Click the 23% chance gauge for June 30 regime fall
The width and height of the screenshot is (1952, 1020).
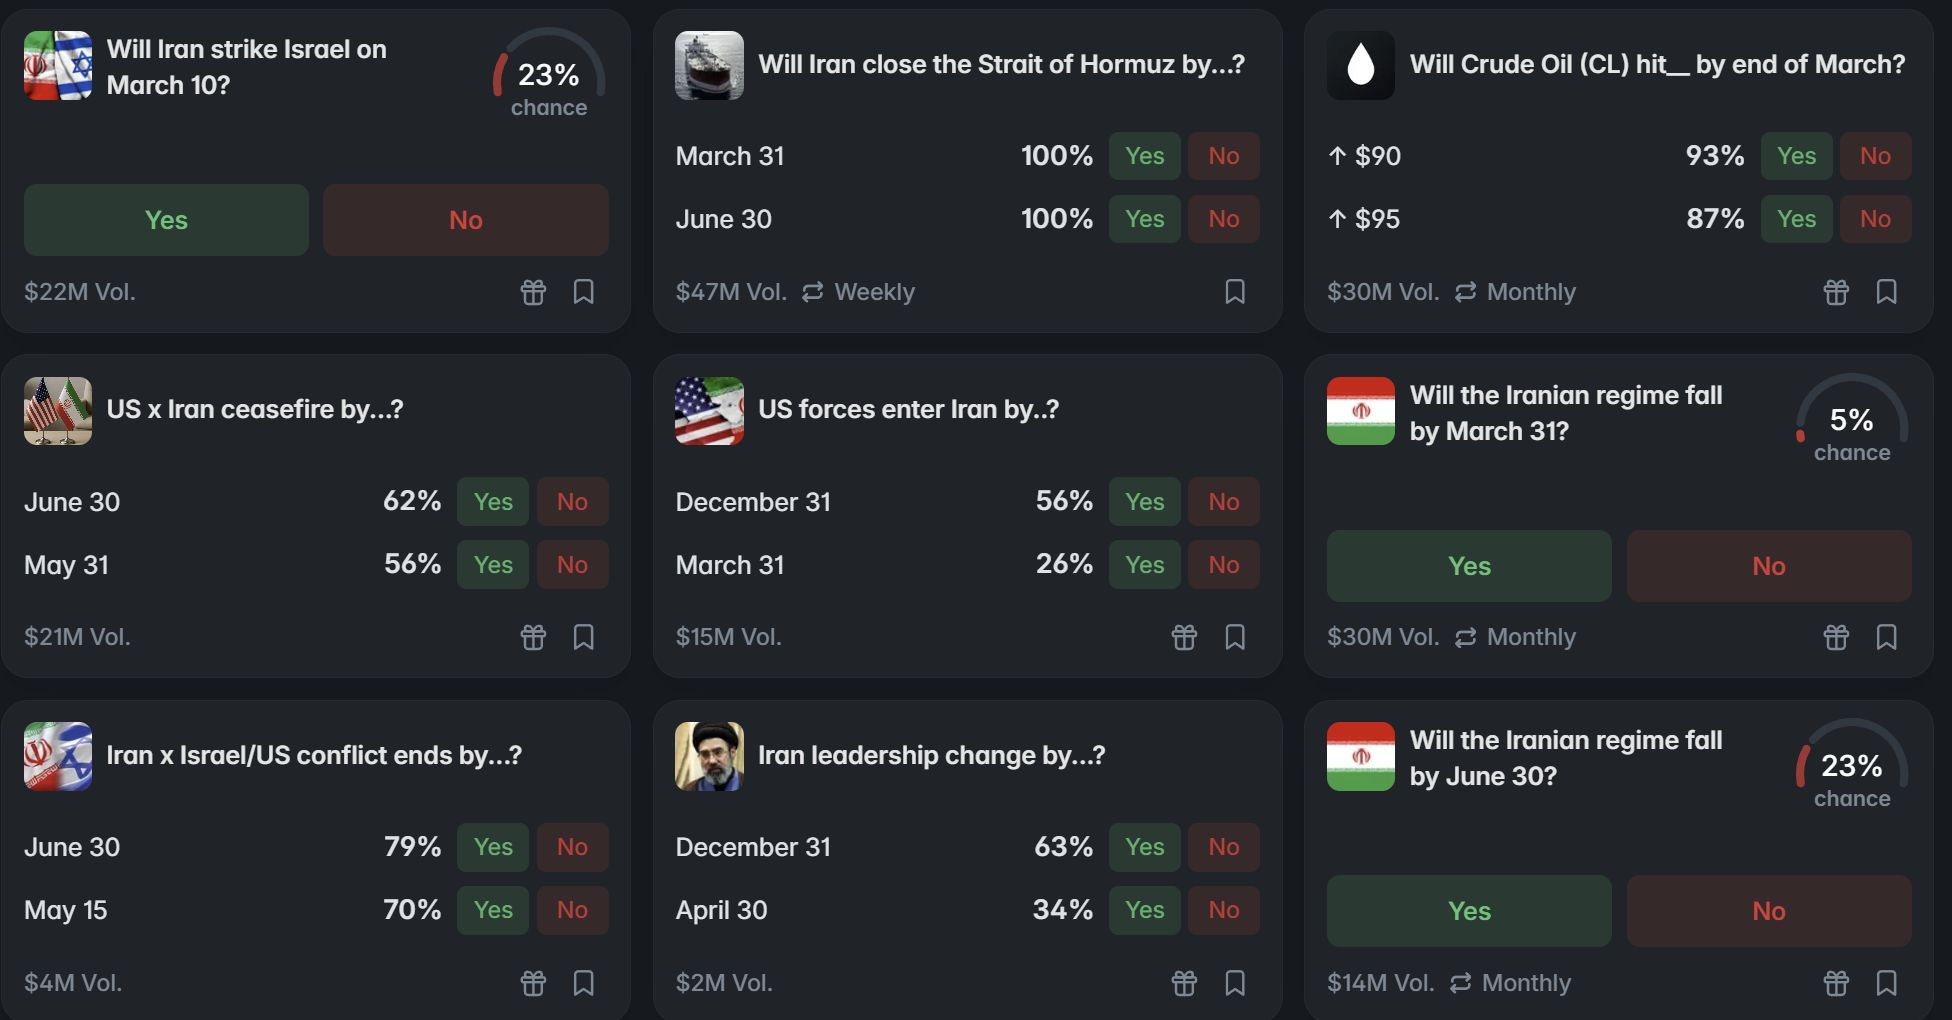[1851, 765]
